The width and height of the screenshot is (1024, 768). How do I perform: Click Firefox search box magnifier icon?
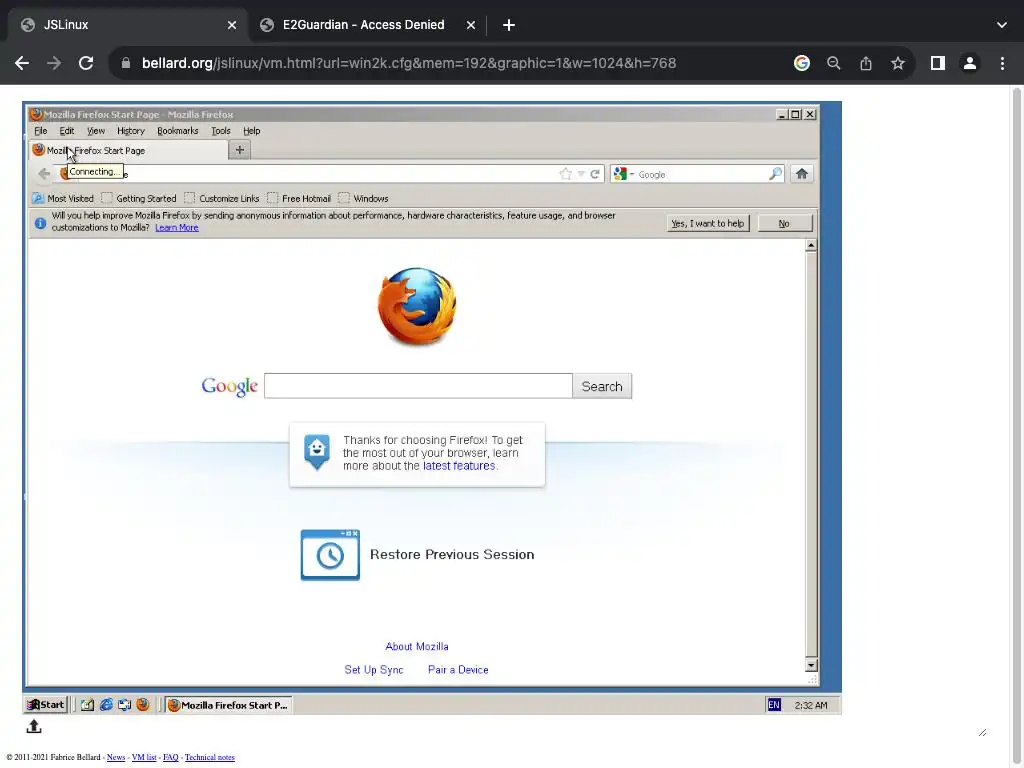pos(775,174)
